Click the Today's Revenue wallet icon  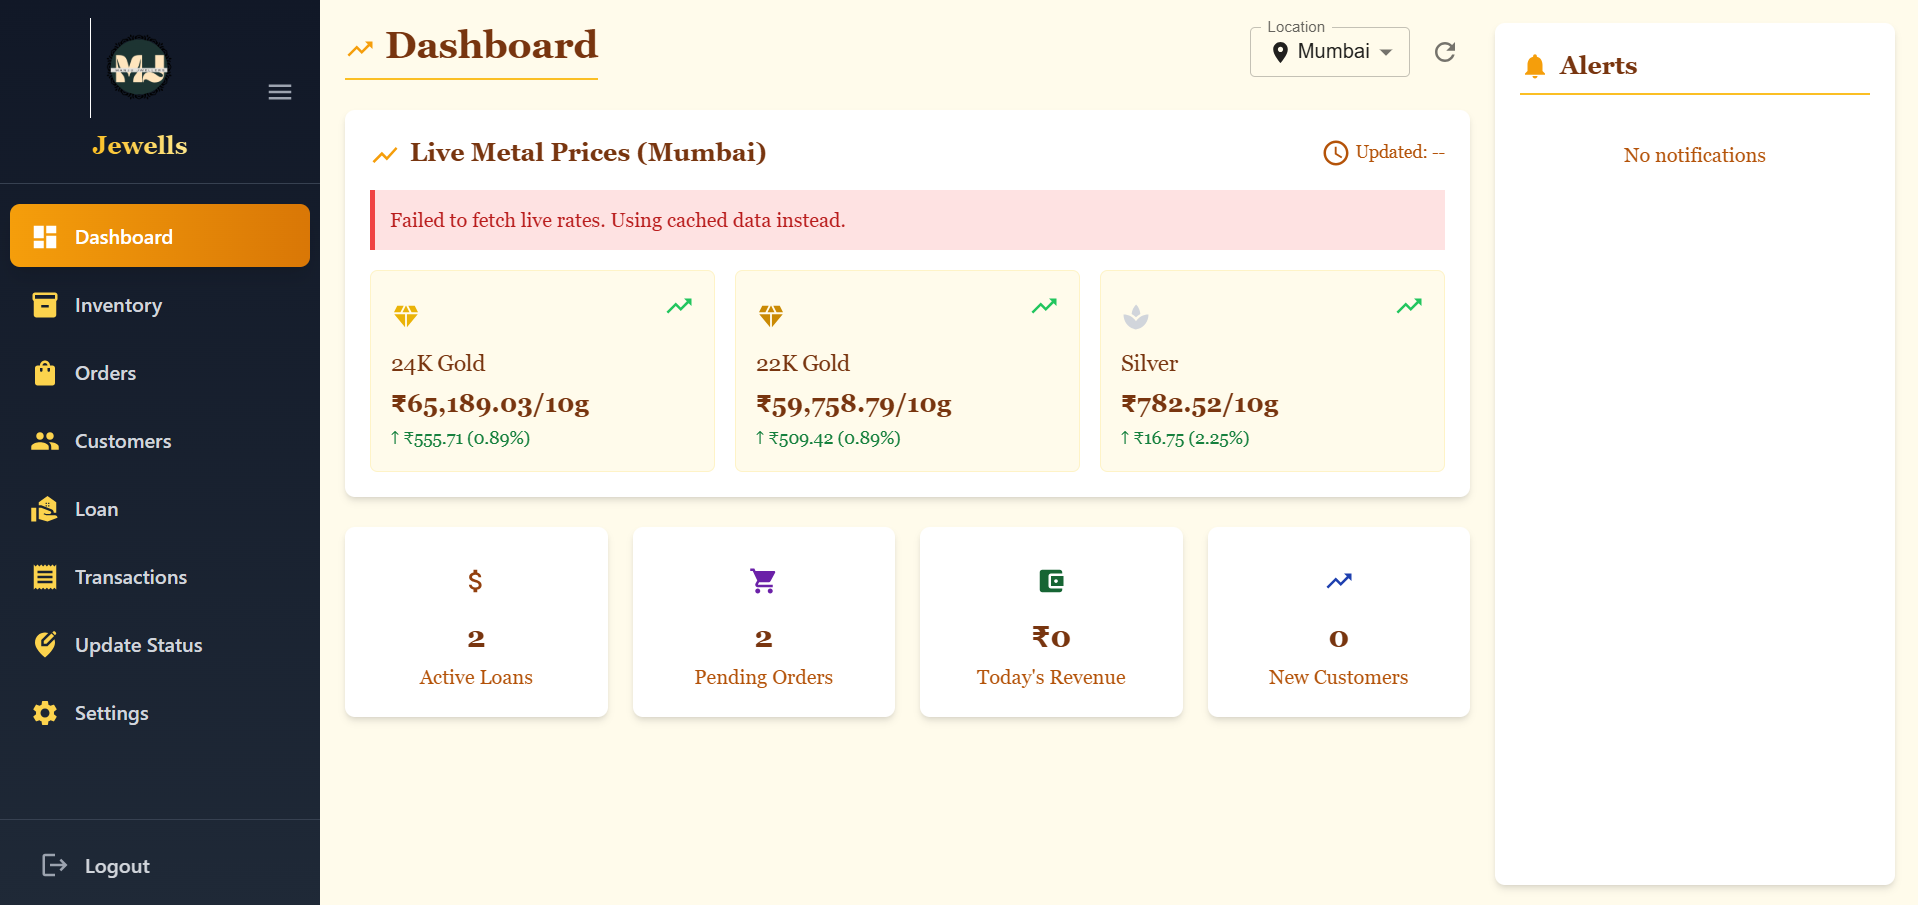pyautogui.click(x=1051, y=581)
